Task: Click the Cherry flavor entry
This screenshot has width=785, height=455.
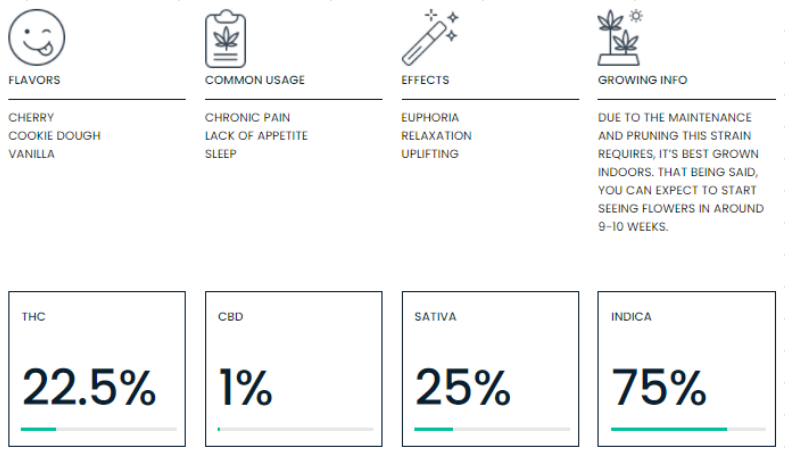Action: (x=31, y=118)
